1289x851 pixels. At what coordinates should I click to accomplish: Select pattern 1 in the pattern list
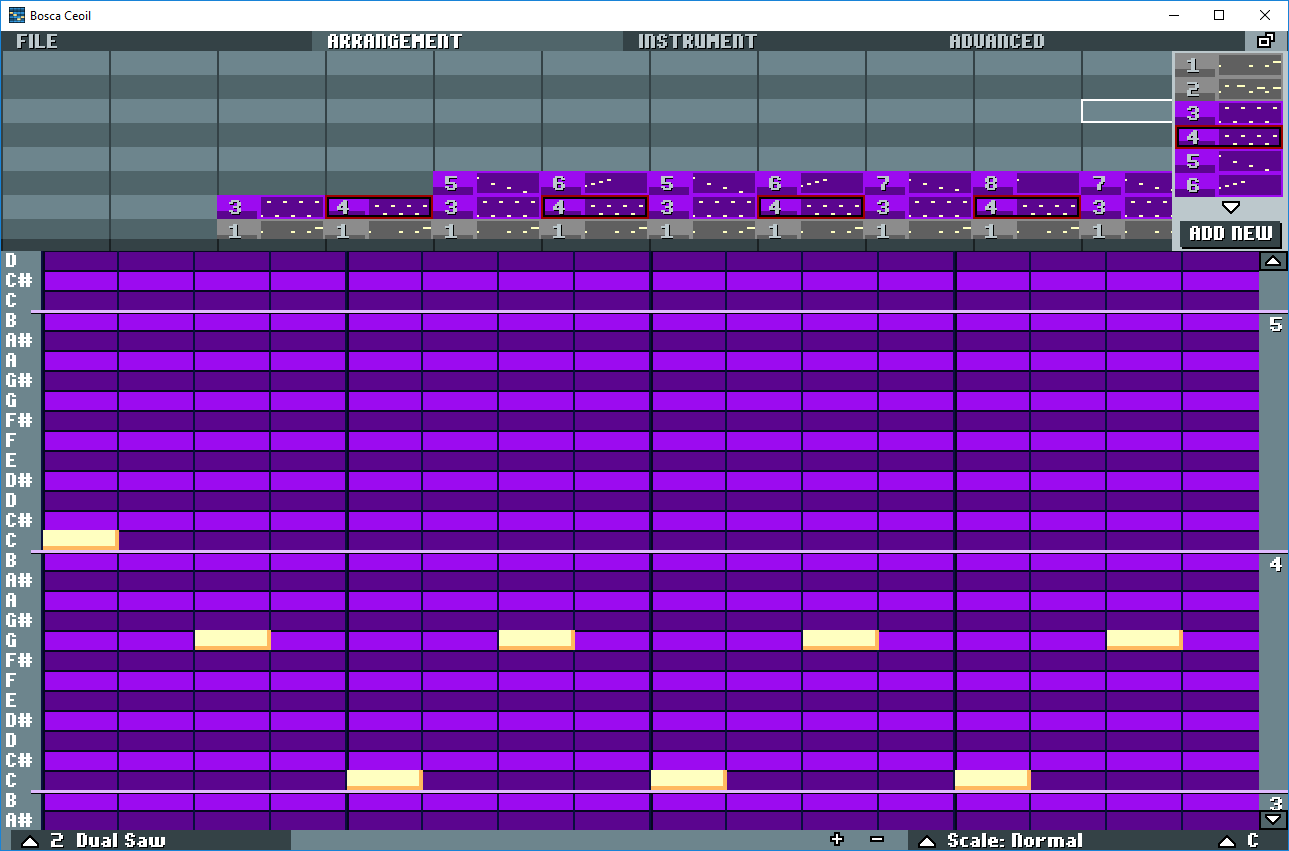tap(1229, 65)
